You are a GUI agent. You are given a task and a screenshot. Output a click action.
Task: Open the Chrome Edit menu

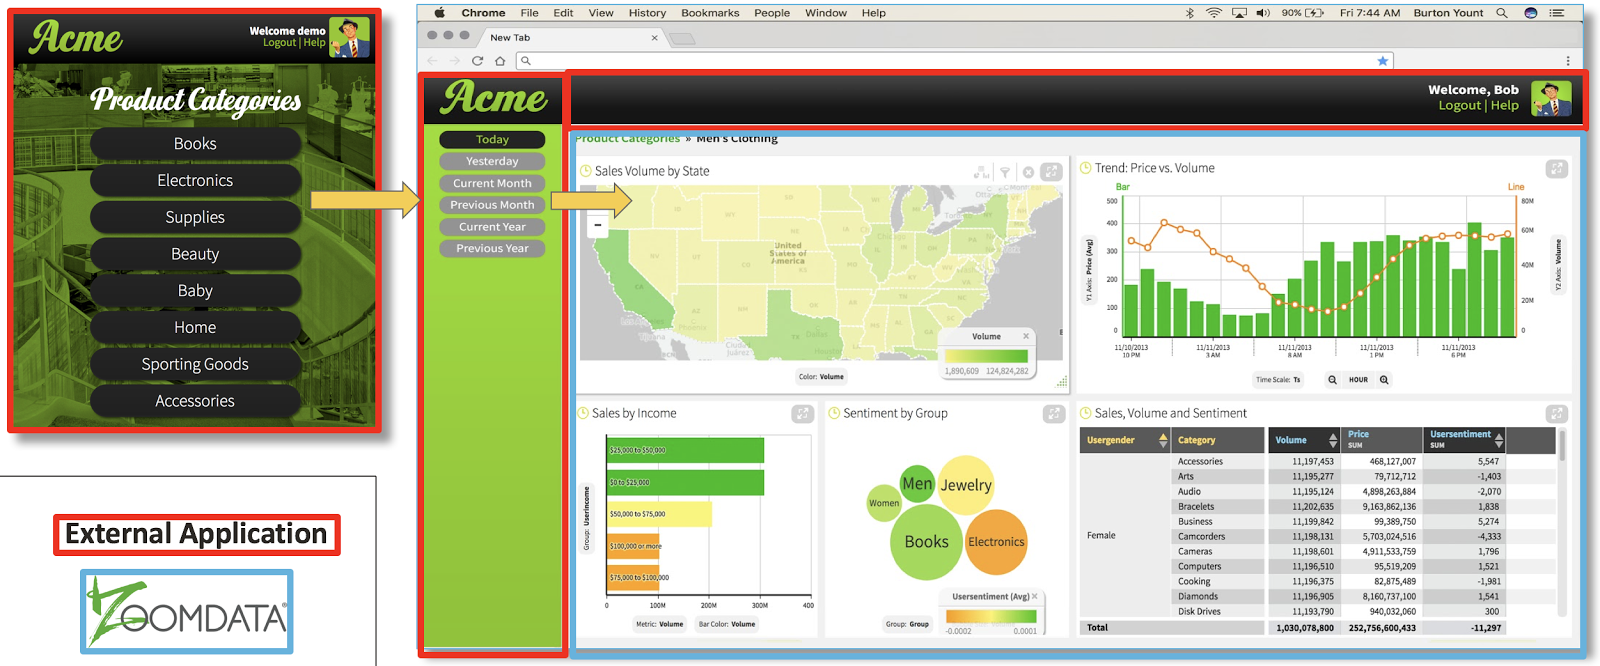563,13
